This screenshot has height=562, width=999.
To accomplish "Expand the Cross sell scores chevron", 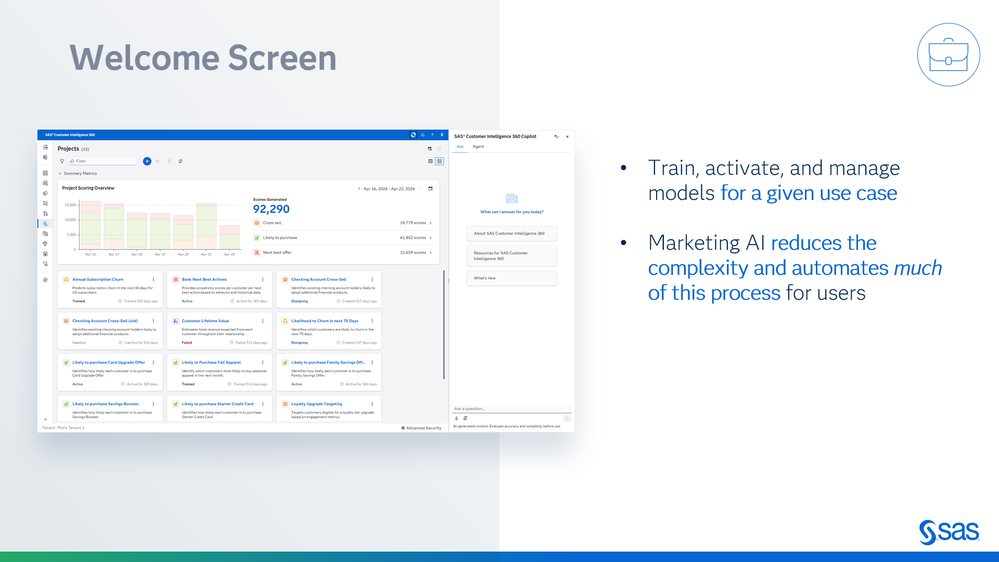I will click(x=431, y=223).
